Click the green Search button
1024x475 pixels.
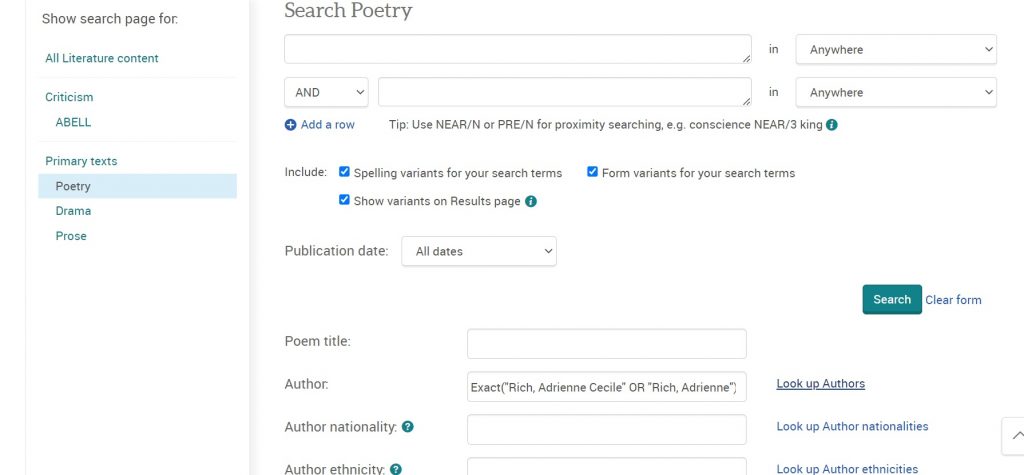tap(891, 299)
